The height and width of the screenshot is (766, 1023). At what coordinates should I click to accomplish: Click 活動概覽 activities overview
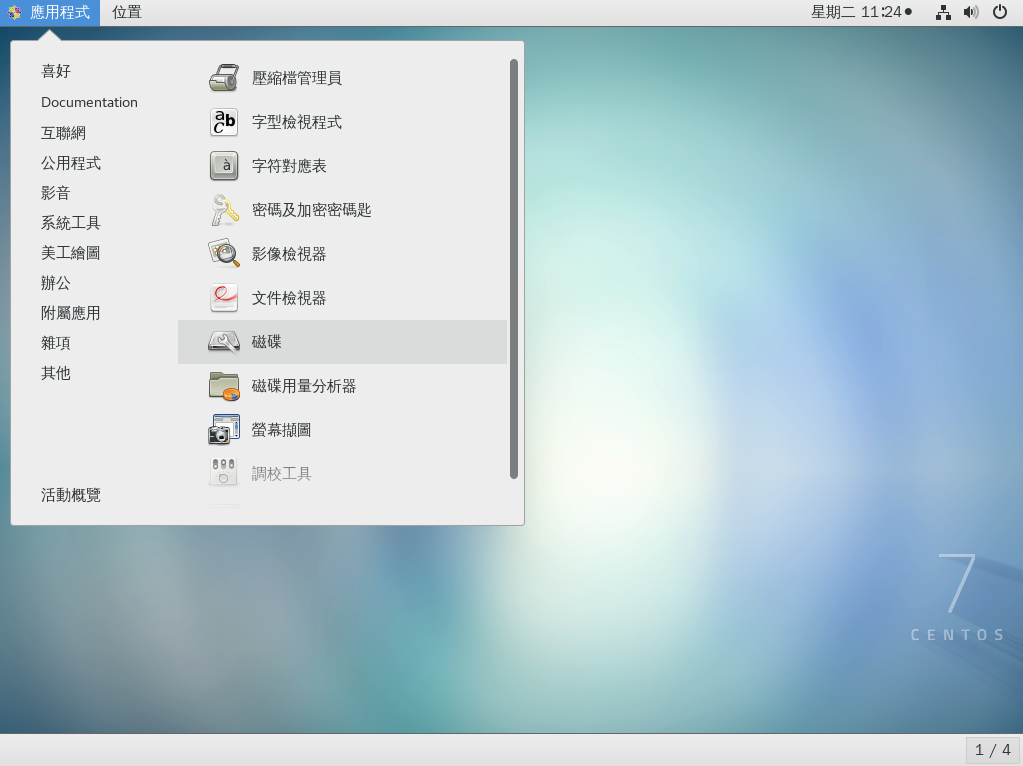tap(70, 495)
